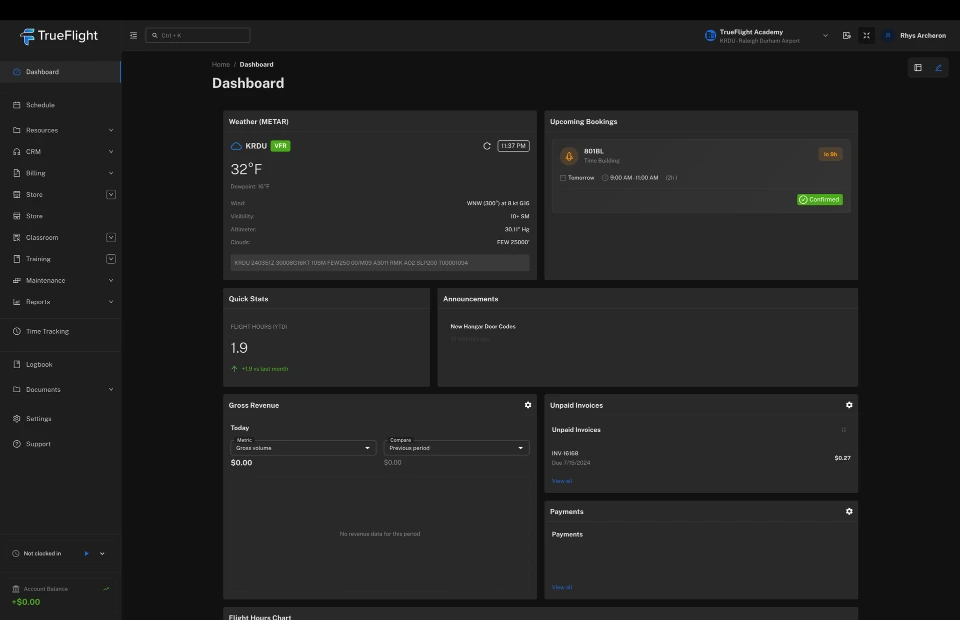Click the pencil edit dashboard icon

(x=938, y=68)
